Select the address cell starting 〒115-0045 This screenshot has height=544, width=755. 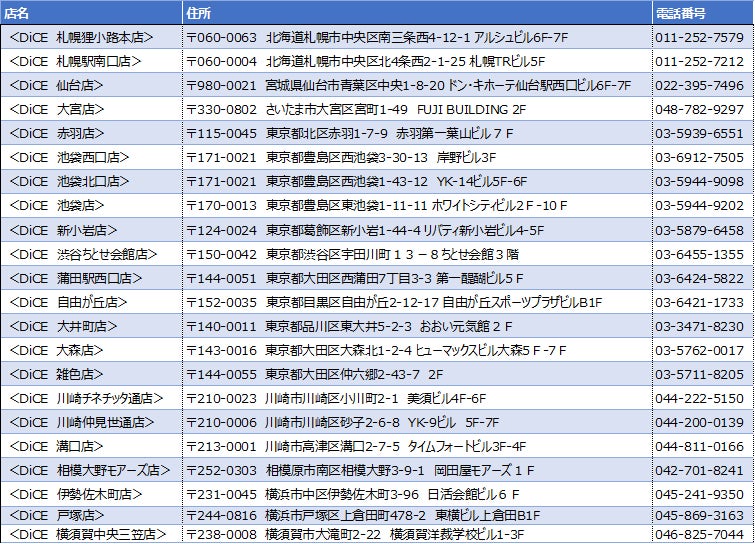[x=417, y=133]
